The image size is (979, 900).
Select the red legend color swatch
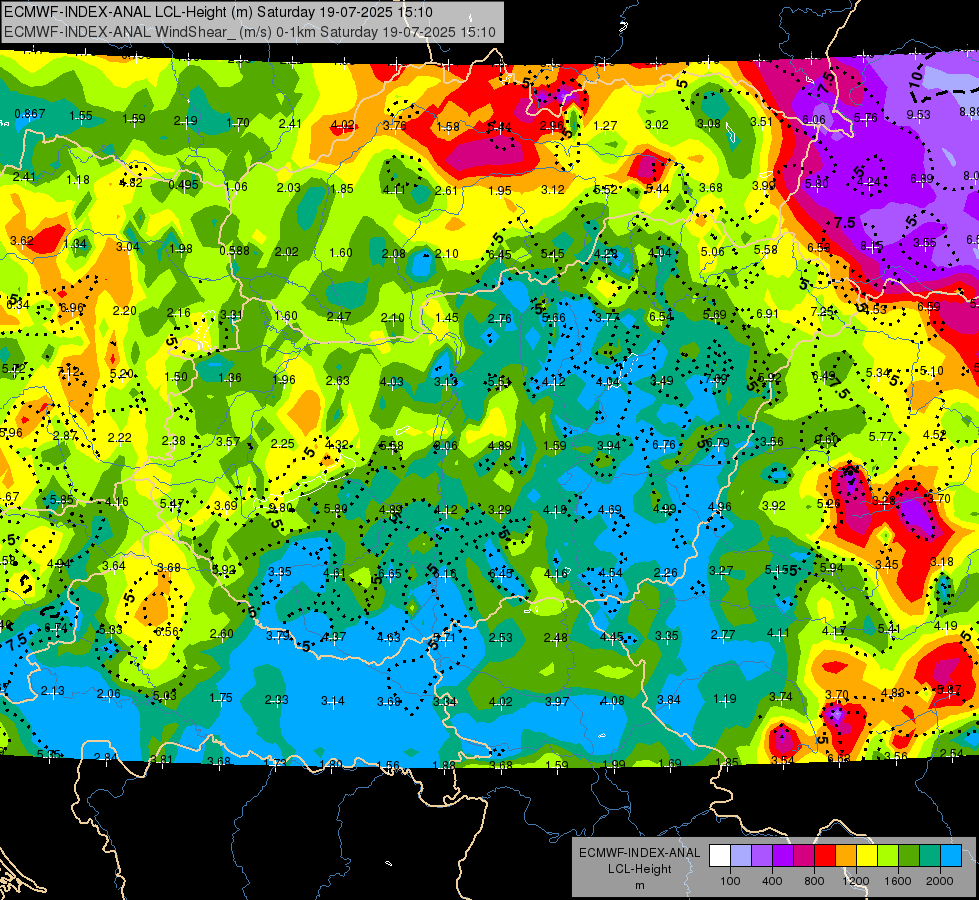click(825, 856)
